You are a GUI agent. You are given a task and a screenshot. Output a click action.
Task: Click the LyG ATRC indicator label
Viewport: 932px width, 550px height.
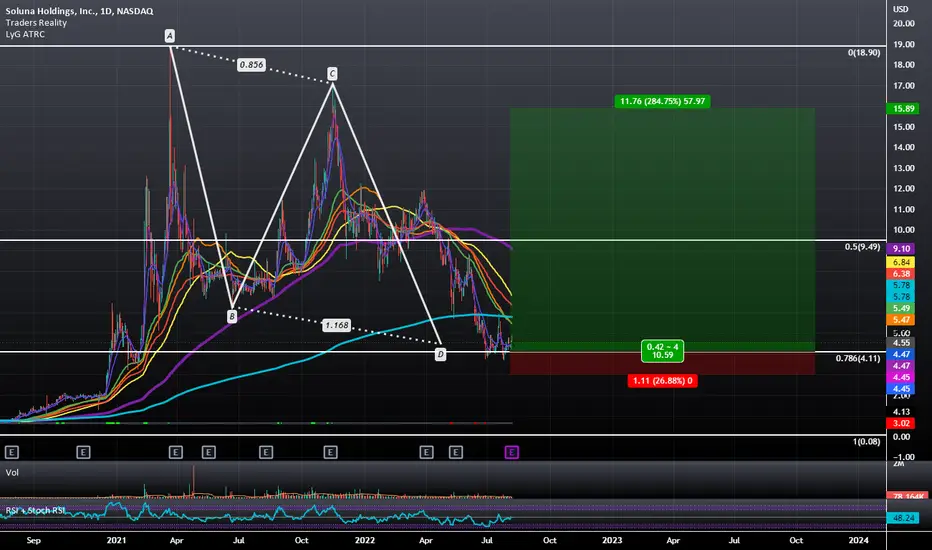25,34
